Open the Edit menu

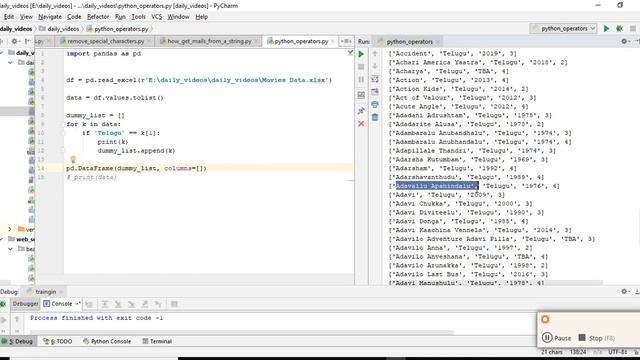pos(9,17)
